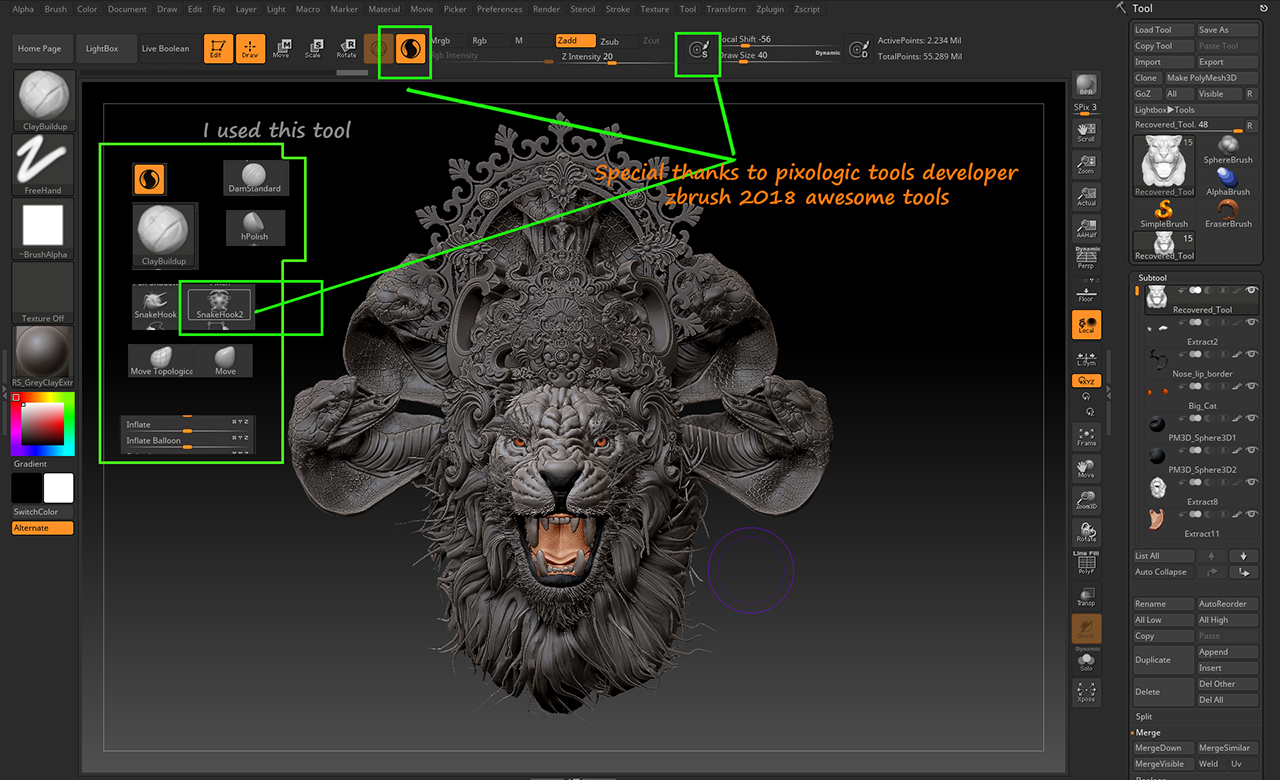Hide Extract2 subtool with its eye icon
The width and height of the screenshot is (1280, 780).
pyautogui.click(x=1252, y=322)
